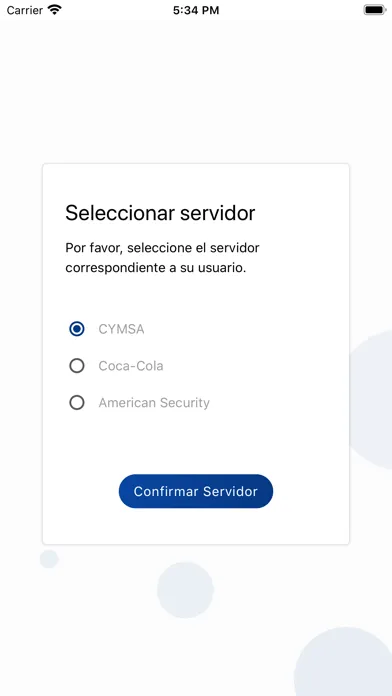Click the Seleccionar servidor heading

click(x=160, y=213)
